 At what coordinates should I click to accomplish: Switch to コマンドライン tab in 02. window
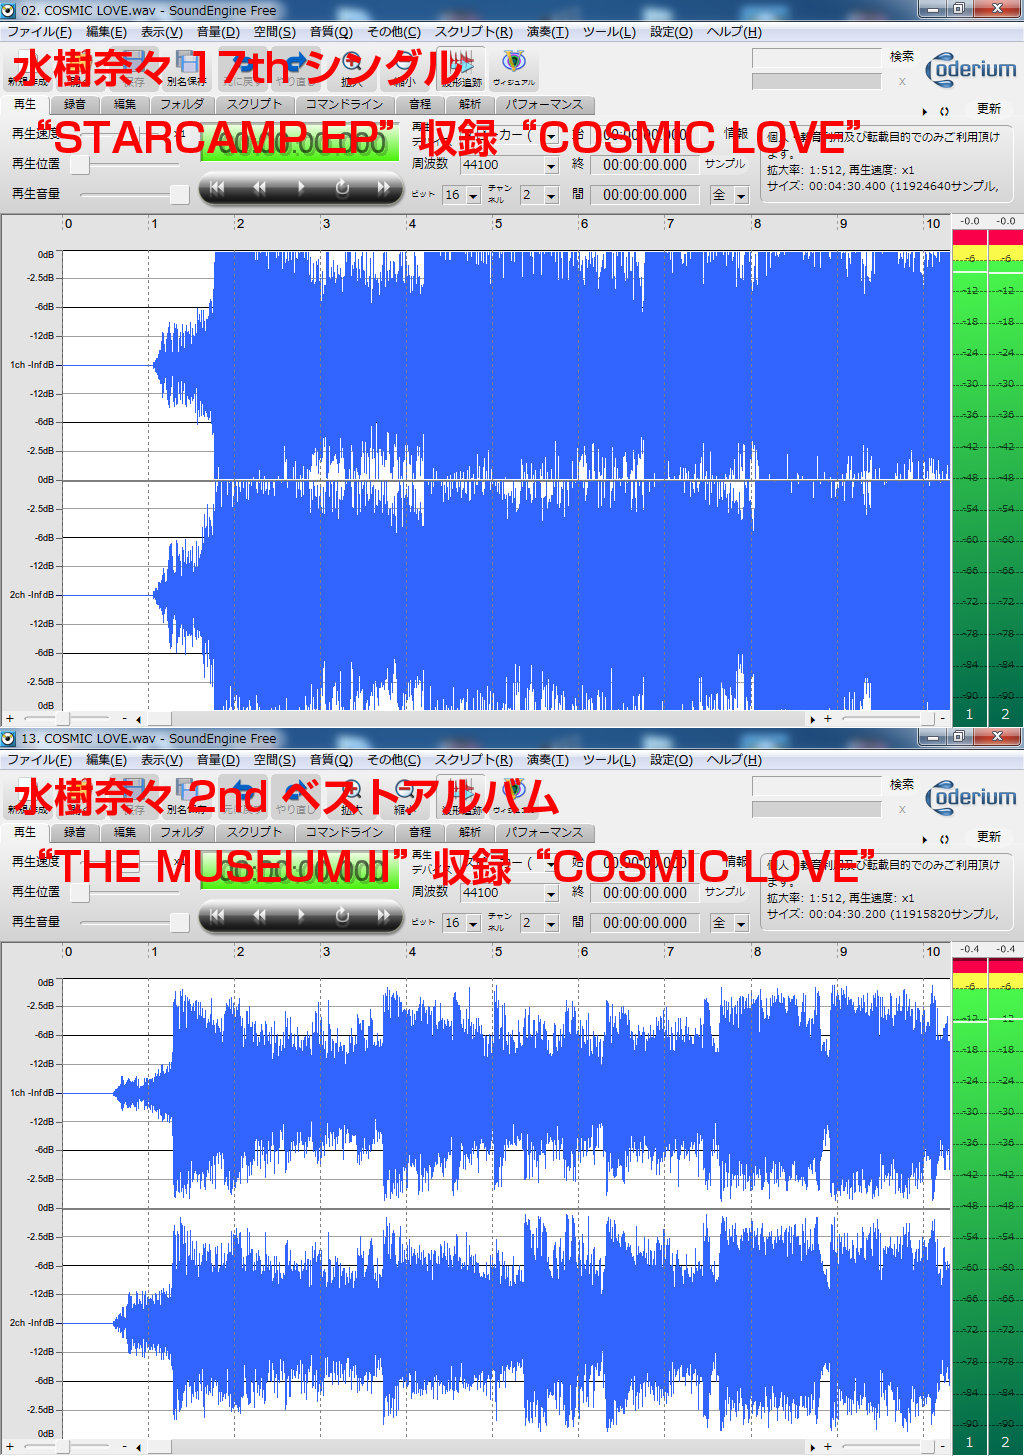[x=344, y=104]
